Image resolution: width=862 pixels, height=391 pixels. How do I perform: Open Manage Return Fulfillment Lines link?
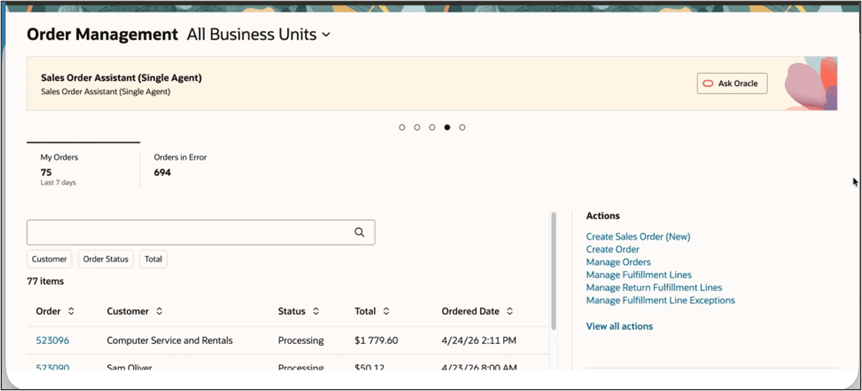654,287
